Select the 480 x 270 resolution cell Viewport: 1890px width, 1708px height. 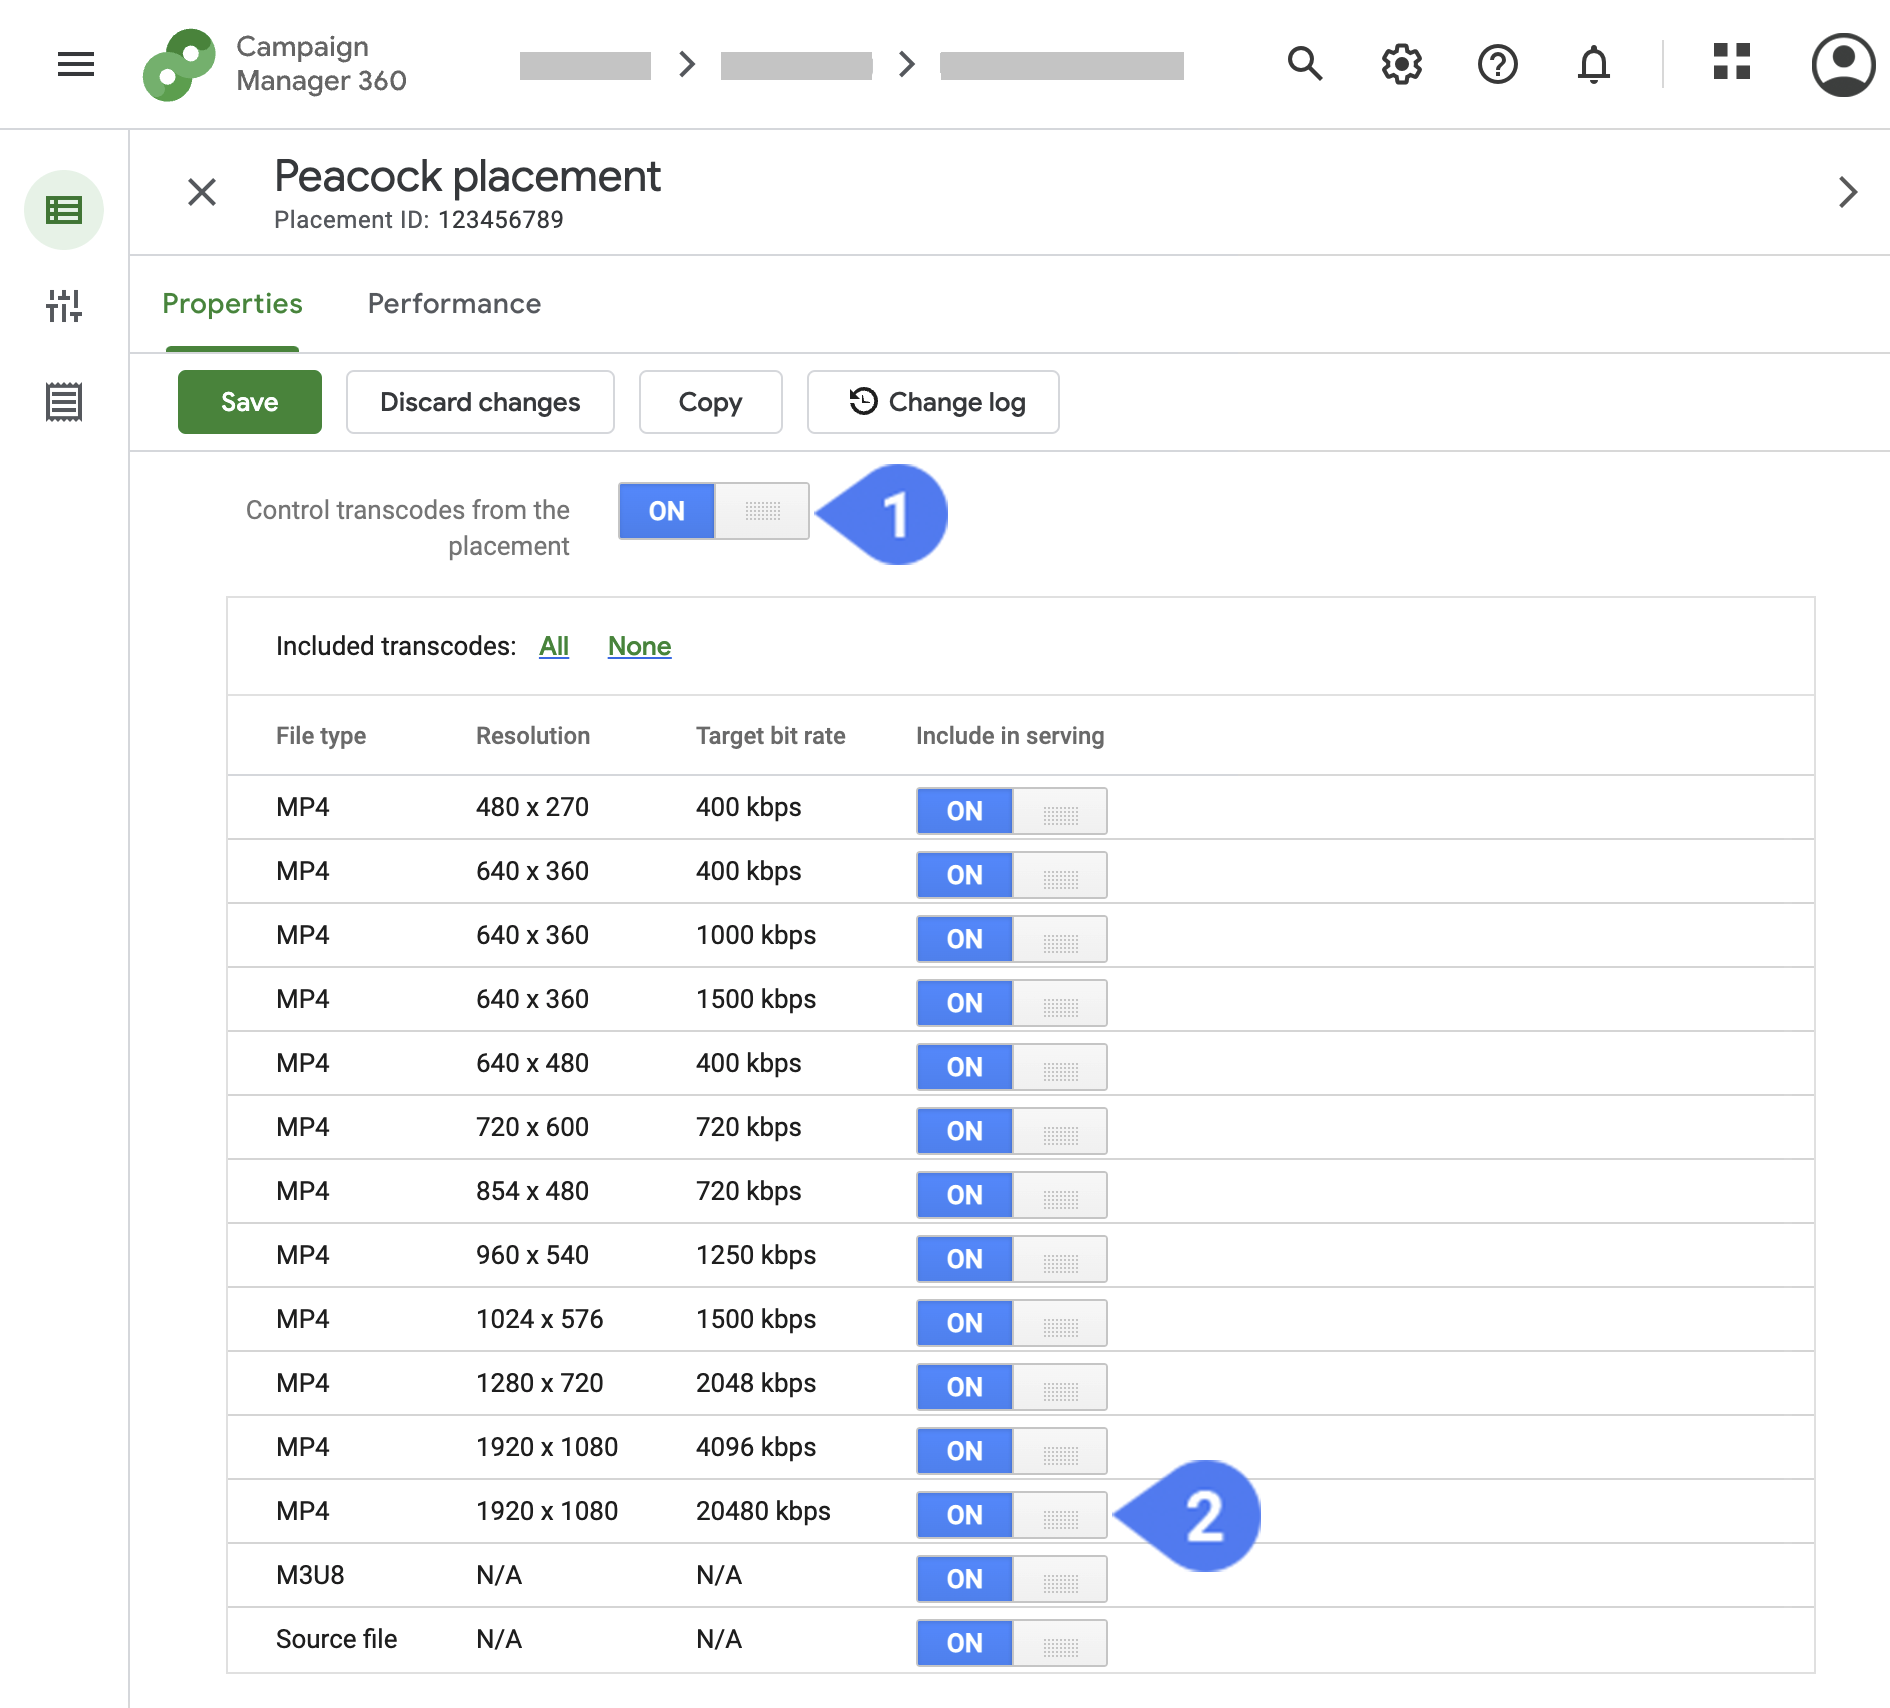532,807
